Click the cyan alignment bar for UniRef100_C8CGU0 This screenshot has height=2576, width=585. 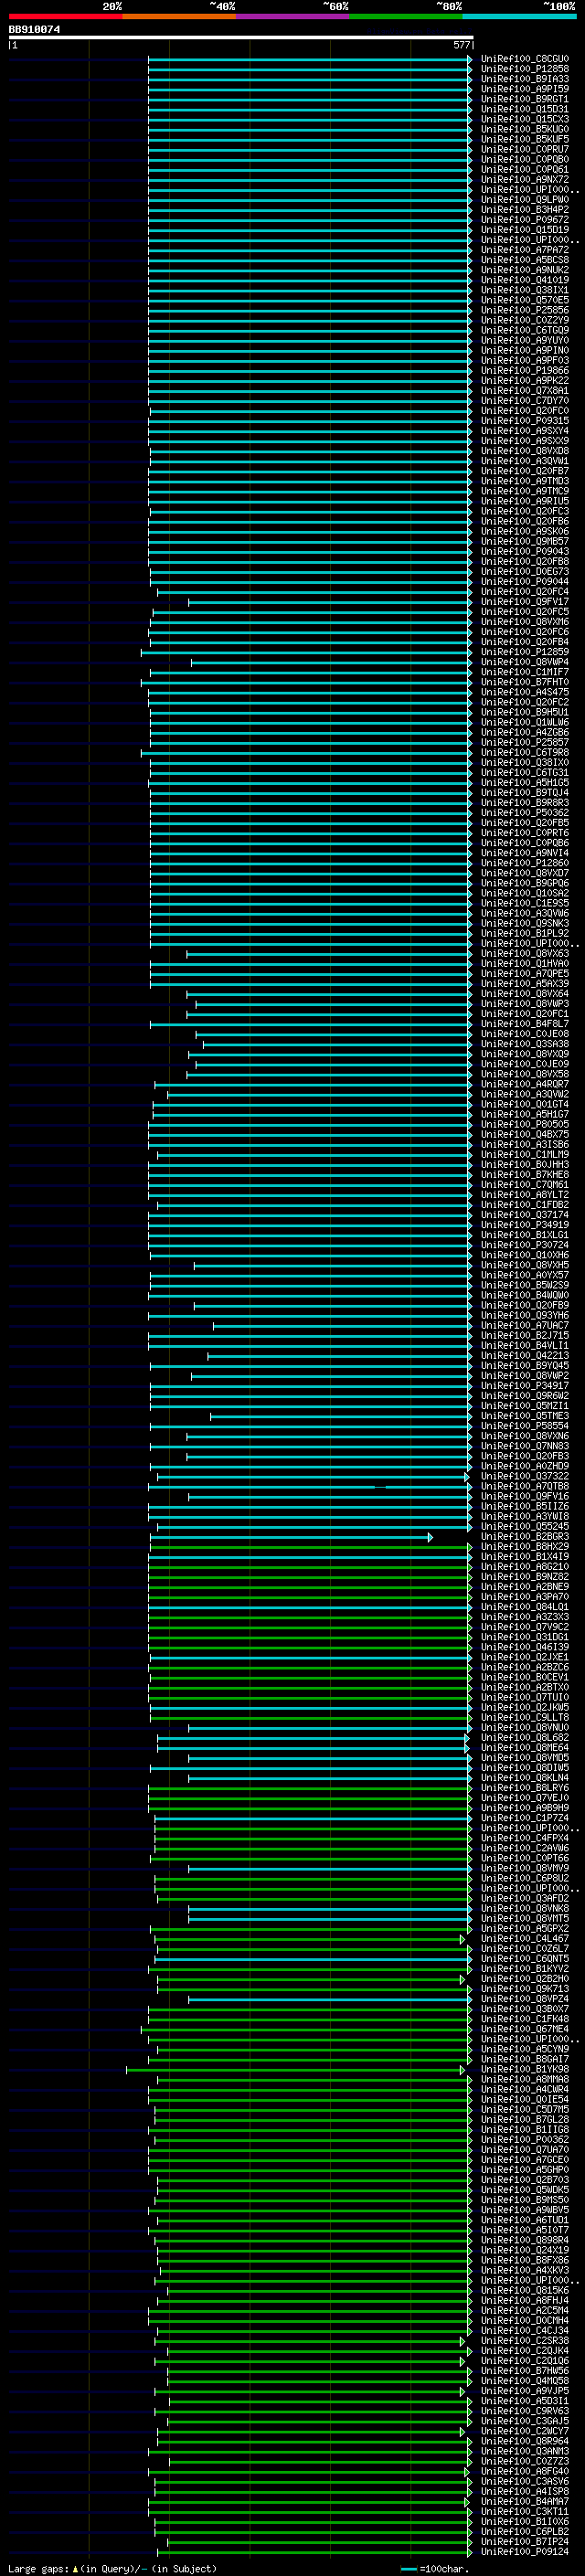[x=310, y=59]
